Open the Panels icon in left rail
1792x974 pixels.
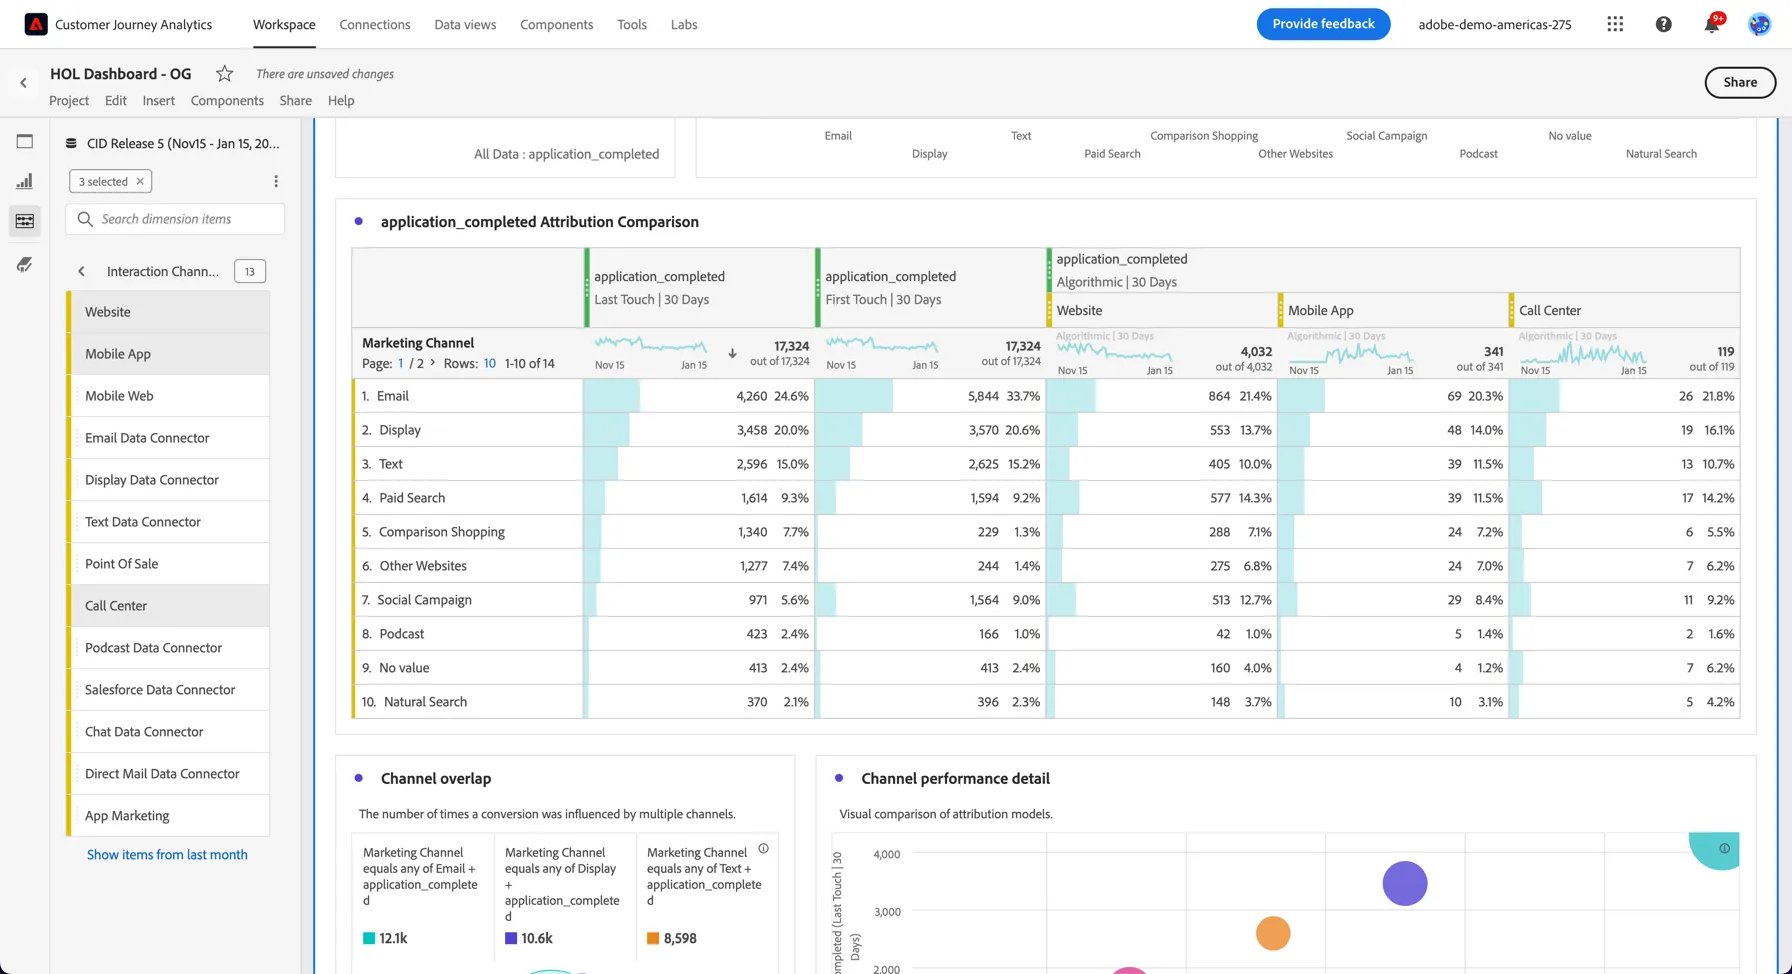[x=25, y=141]
